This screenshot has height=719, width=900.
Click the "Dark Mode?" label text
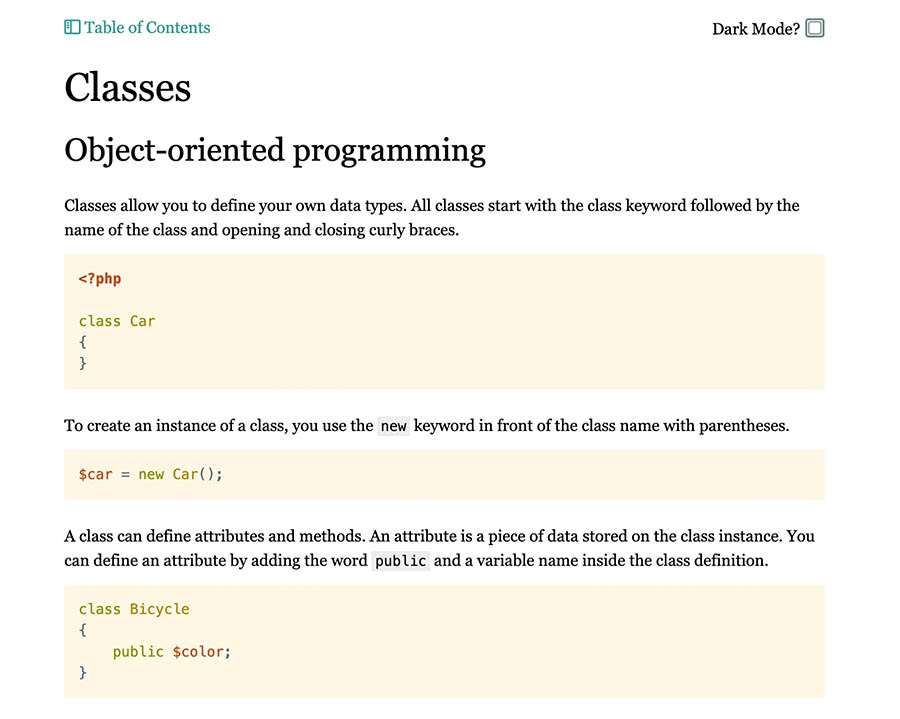755,29
